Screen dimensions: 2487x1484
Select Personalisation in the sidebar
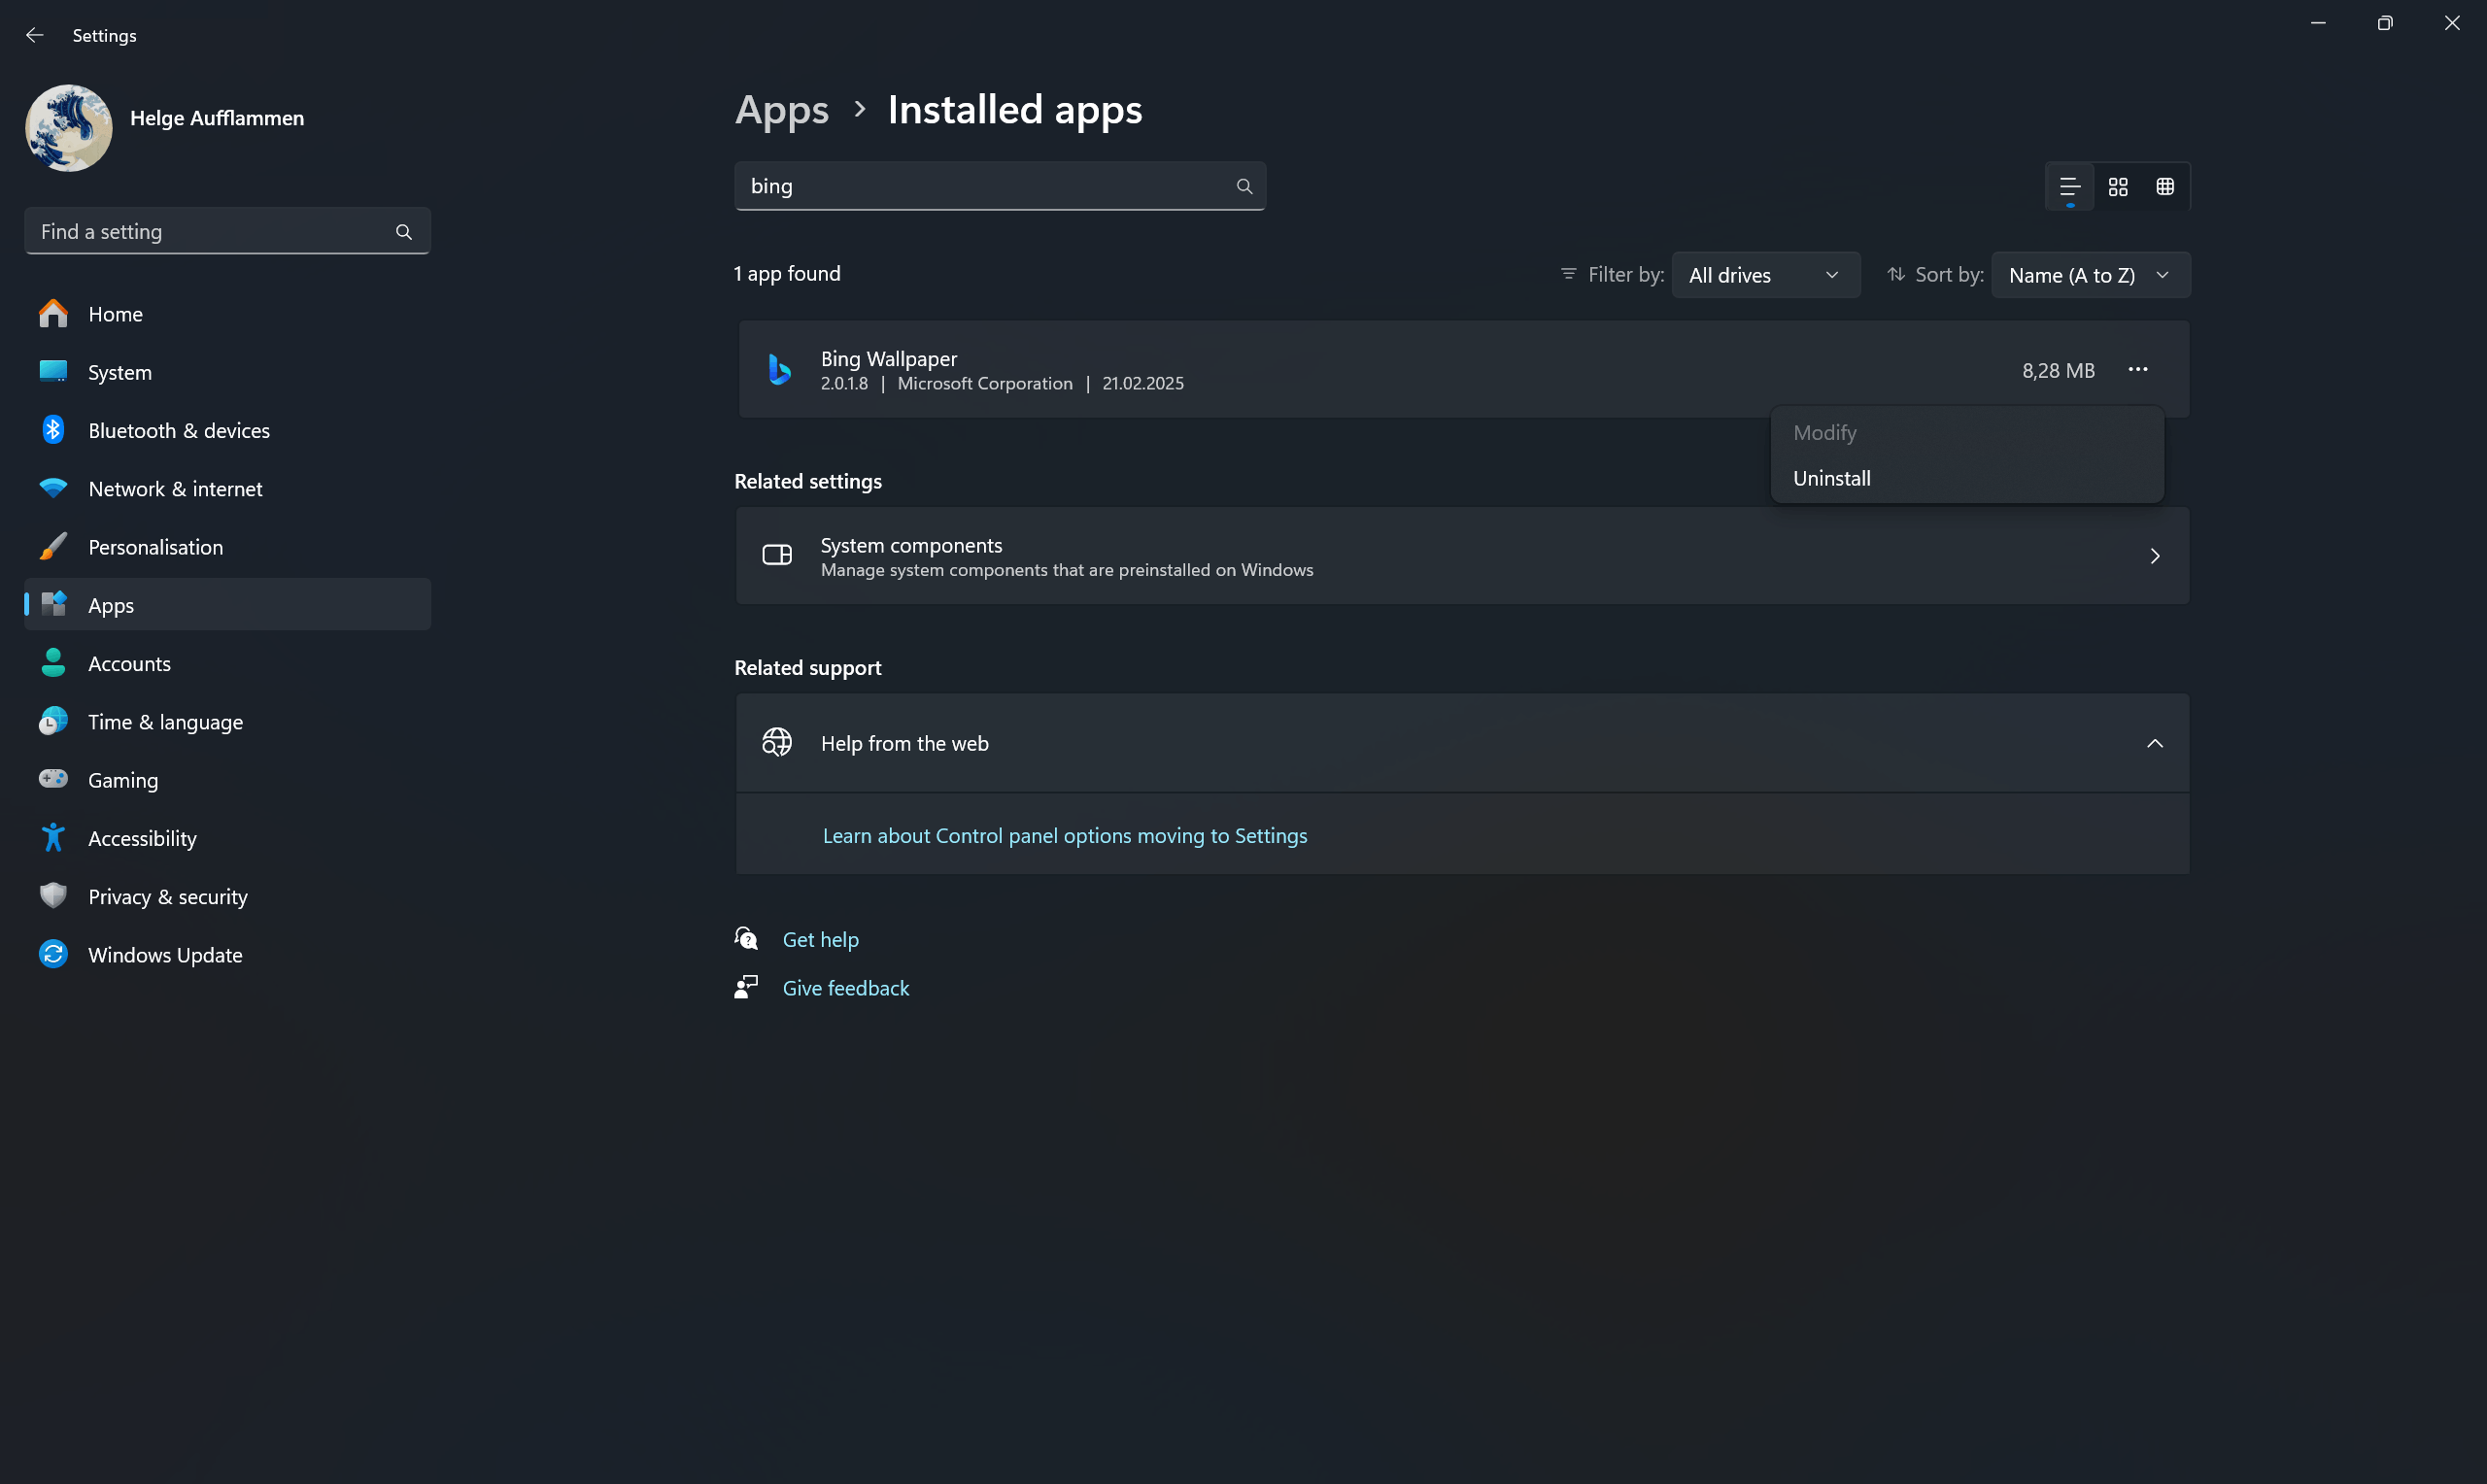[155, 547]
